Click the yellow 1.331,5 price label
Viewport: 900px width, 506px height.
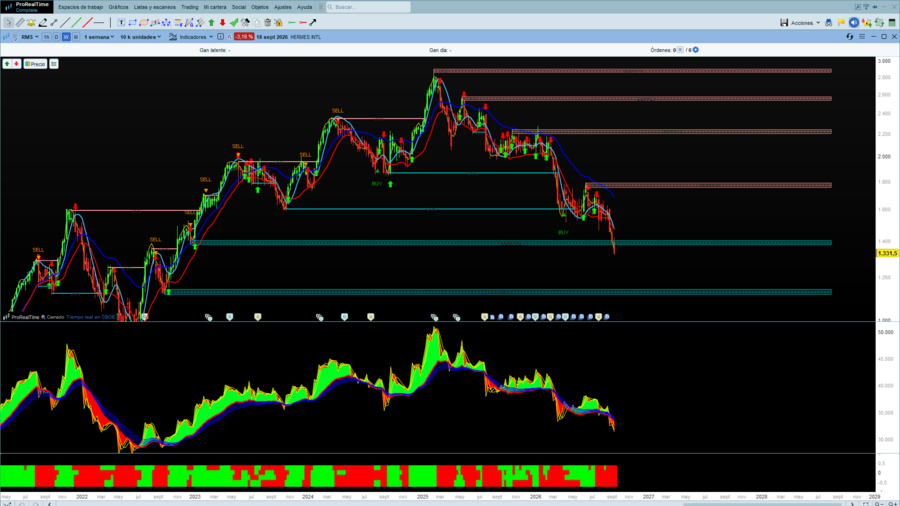coord(887,253)
